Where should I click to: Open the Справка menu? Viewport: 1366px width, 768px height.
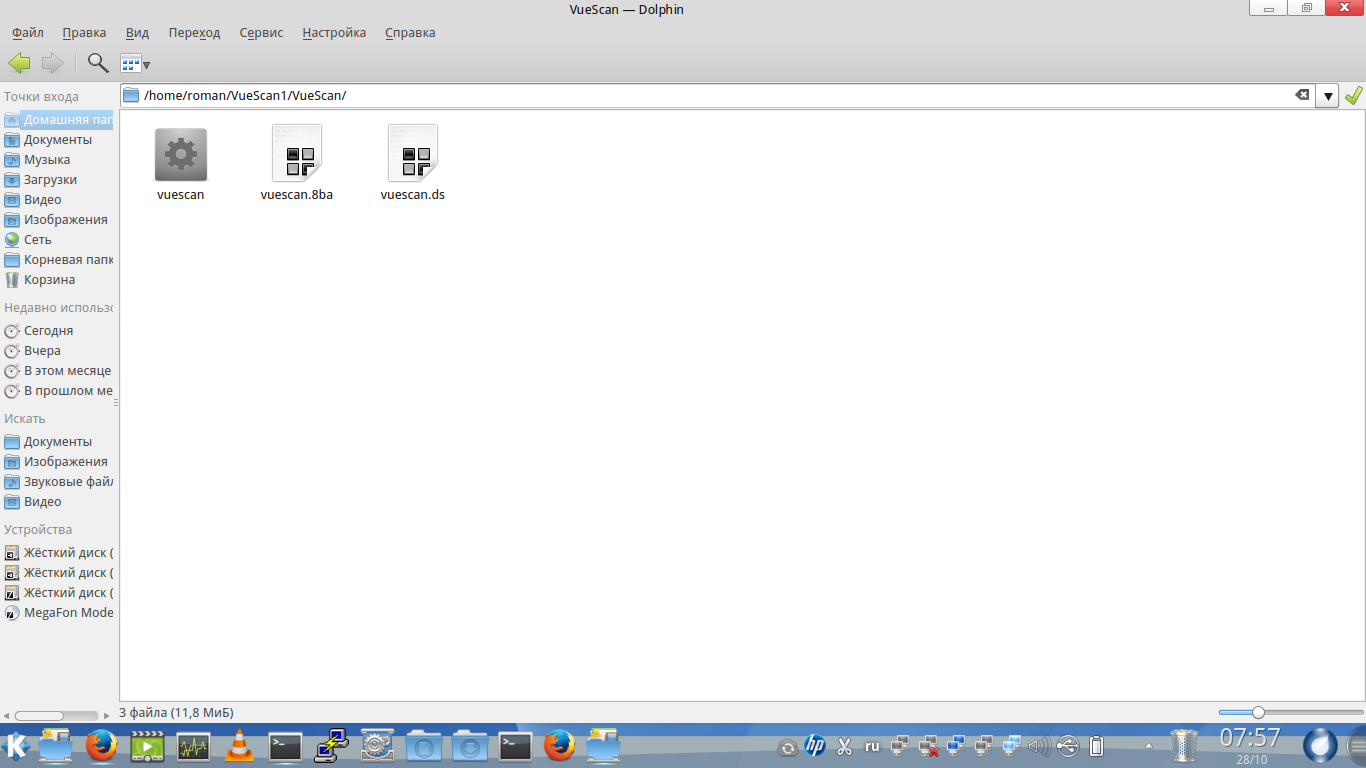pos(410,32)
